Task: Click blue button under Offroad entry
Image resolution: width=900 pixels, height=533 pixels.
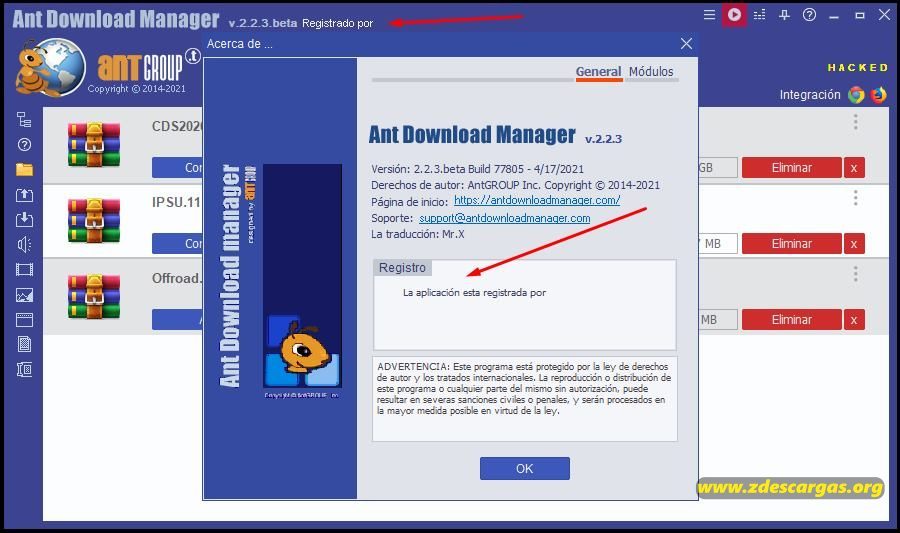Action: tap(177, 320)
